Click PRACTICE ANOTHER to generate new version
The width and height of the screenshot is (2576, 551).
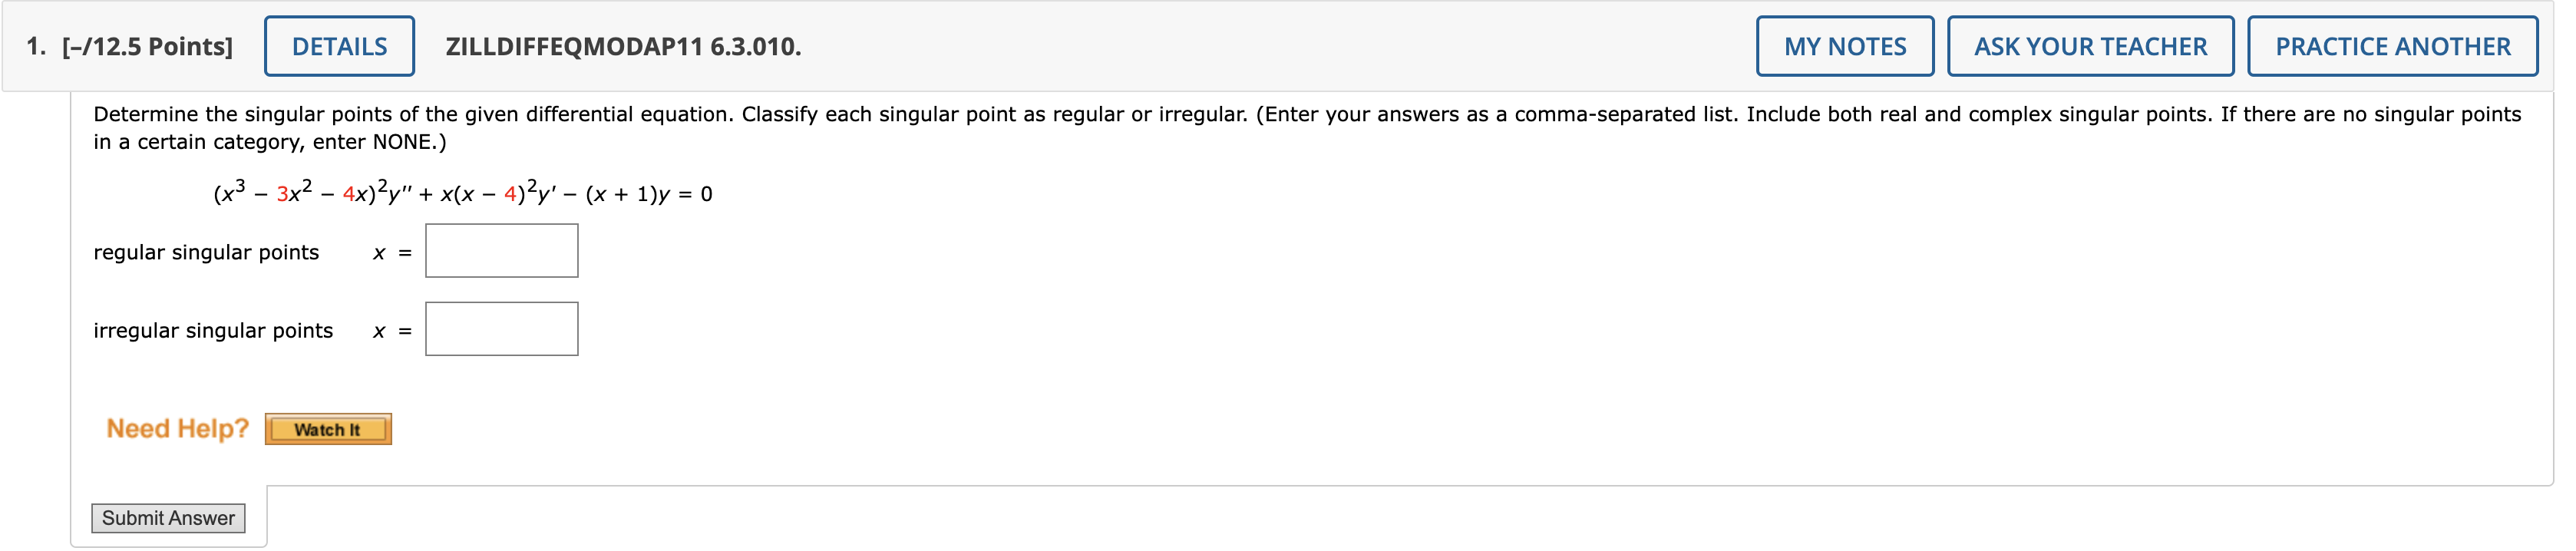point(2395,44)
